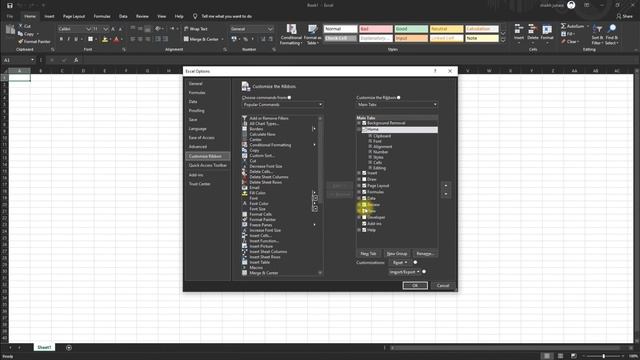The width and height of the screenshot is (640, 360).
Task: Click the Percent Style icon in ribbon
Action: click(x=246, y=39)
